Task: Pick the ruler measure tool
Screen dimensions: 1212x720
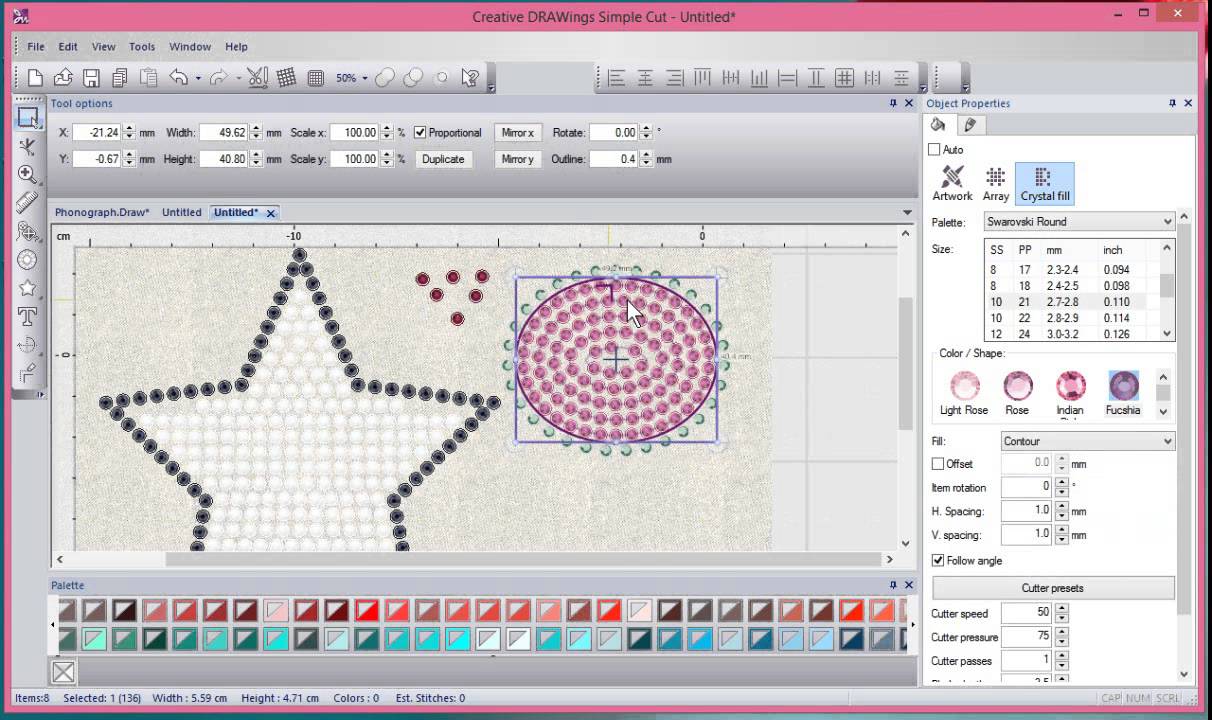Action: 27,203
